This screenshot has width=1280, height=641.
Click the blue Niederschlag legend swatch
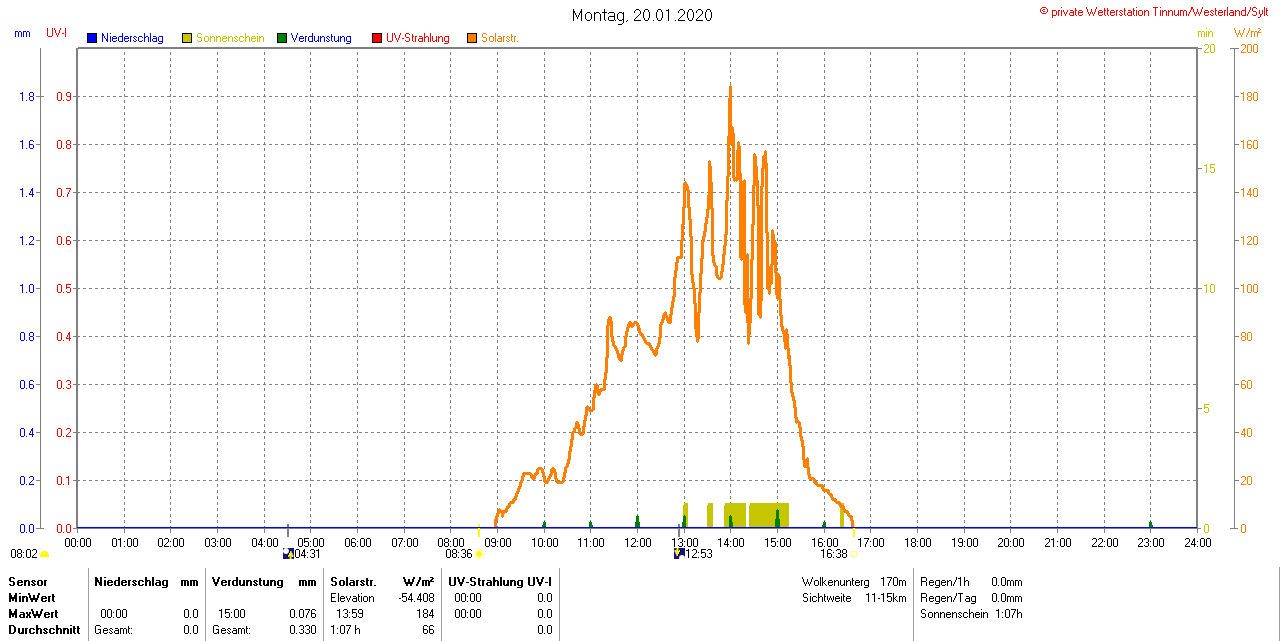coord(92,38)
